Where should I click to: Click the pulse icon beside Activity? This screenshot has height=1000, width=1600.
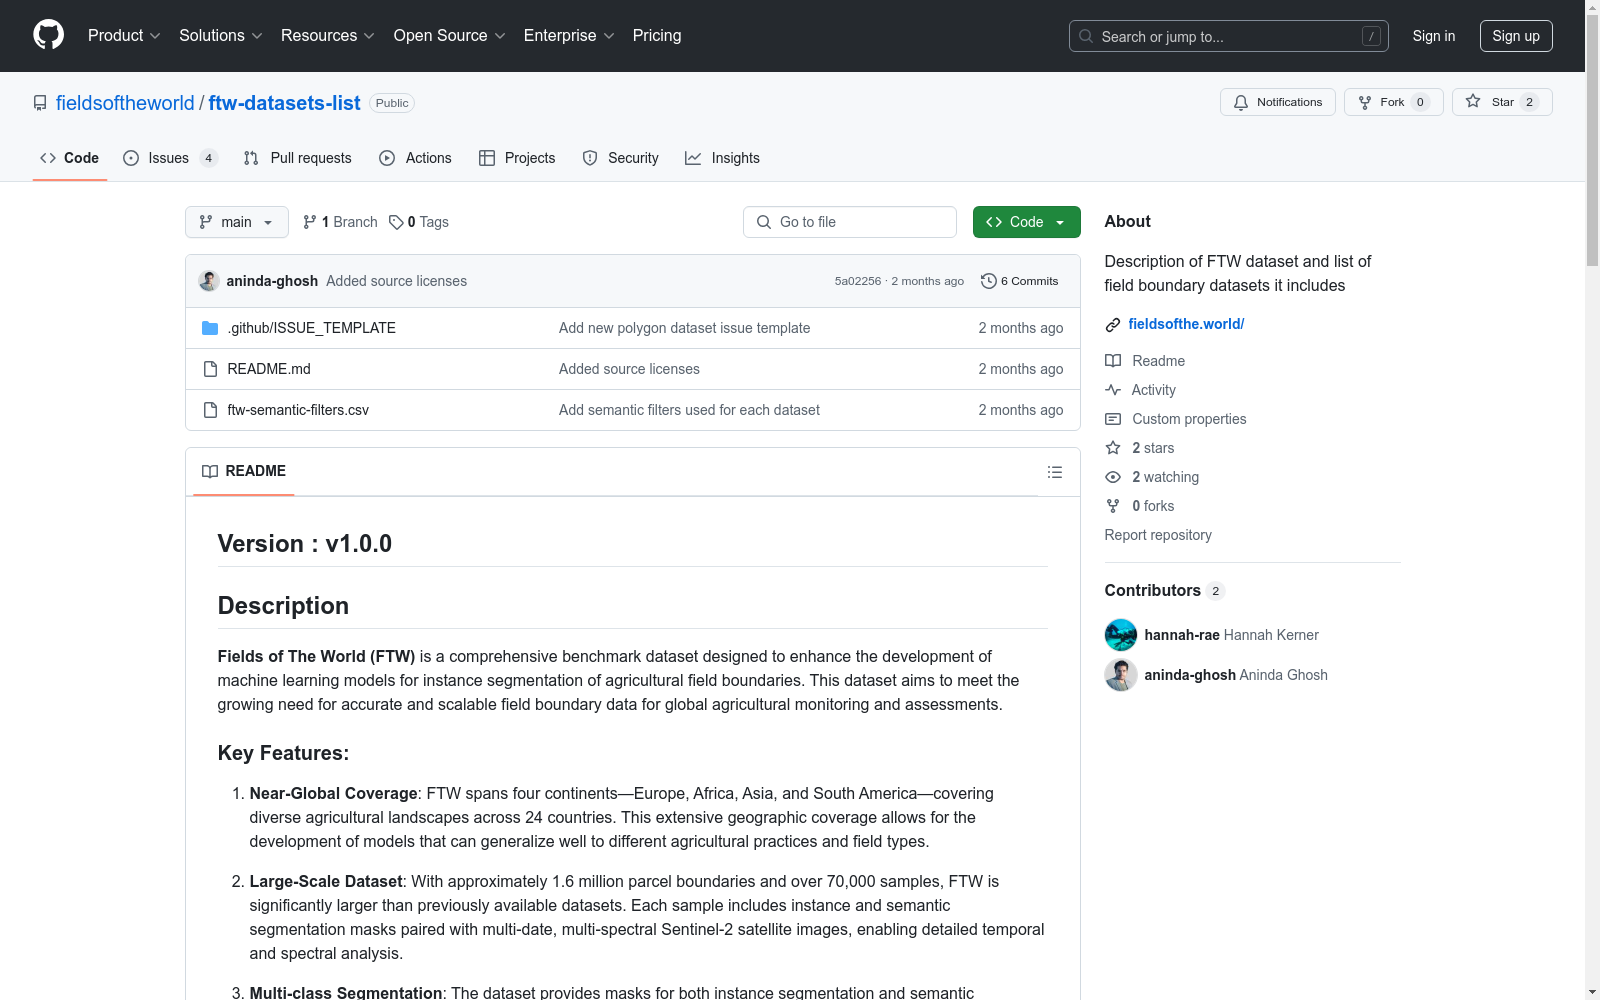(x=1113, y=390)
